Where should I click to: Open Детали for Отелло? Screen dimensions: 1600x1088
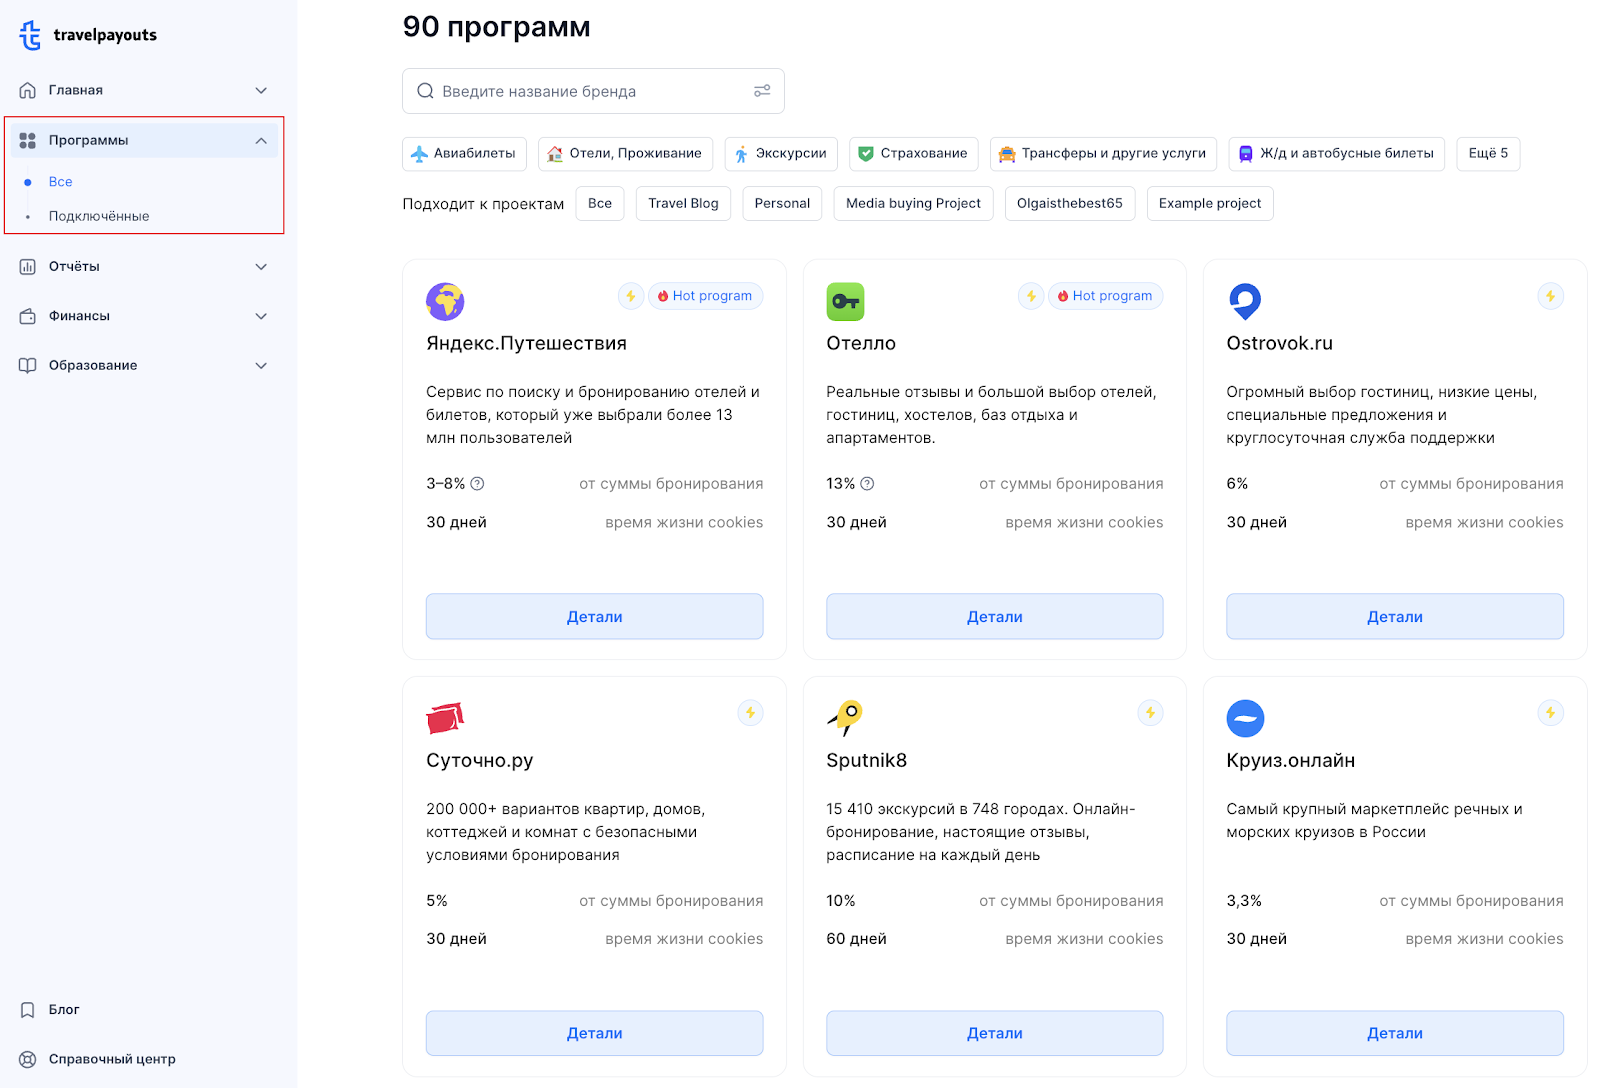[995, 617]
